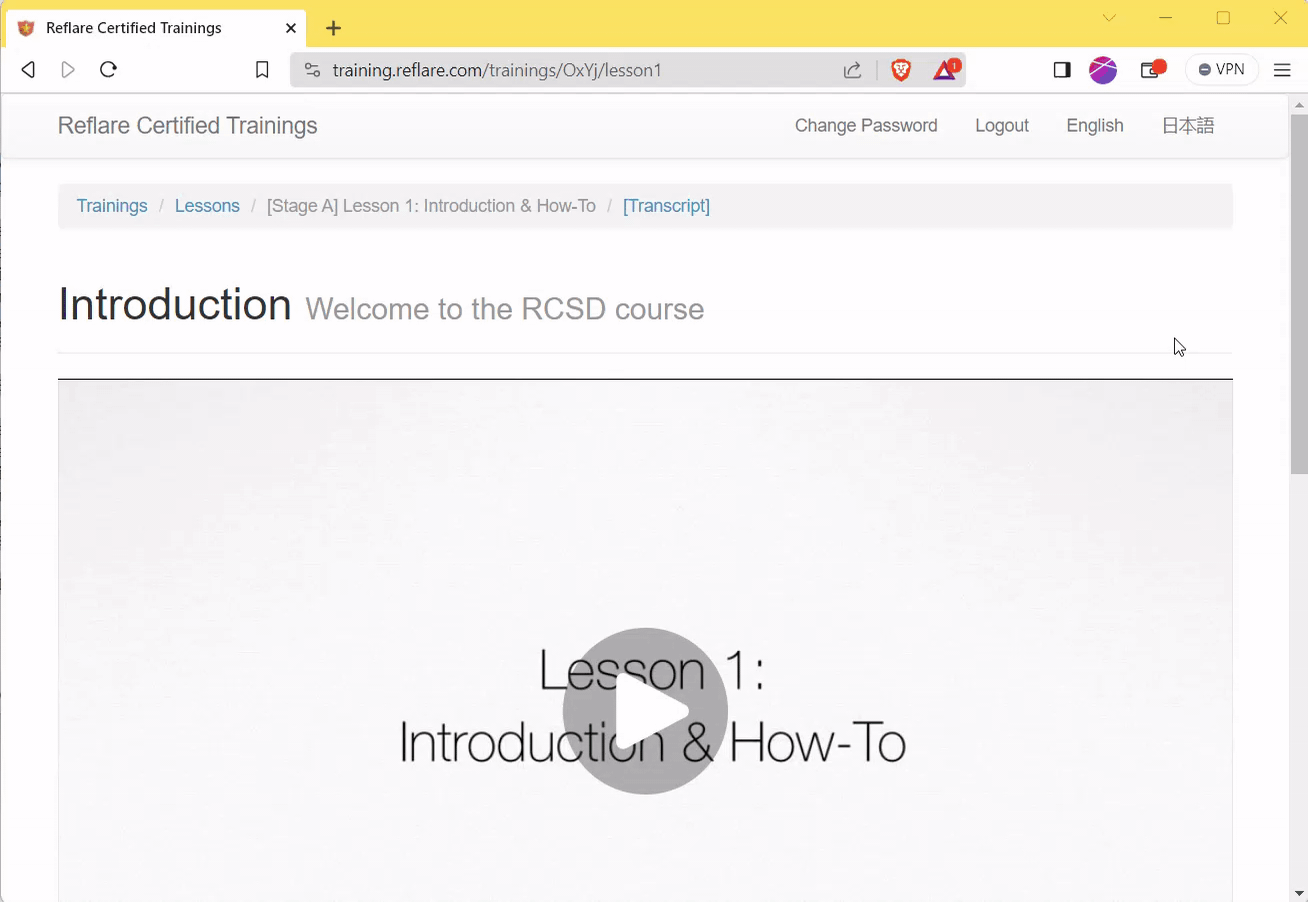The height and width of the screenshot is (902, 1308).
Task: Reload the page with the refresh icon
Action: tap(109, 70)
